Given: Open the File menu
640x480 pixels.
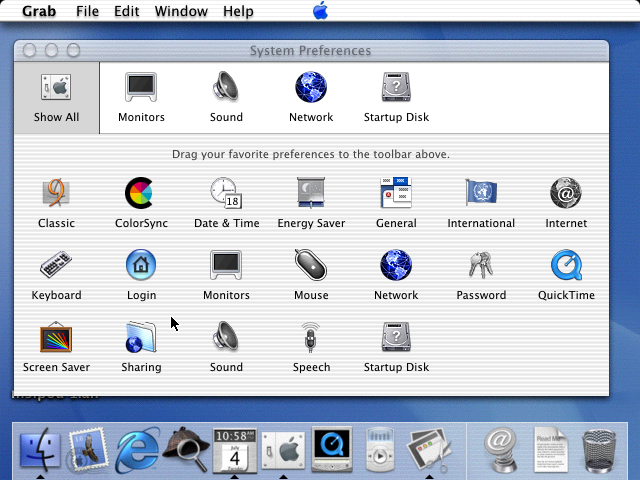Looking at the screenshot, I should tap(87, 11).
